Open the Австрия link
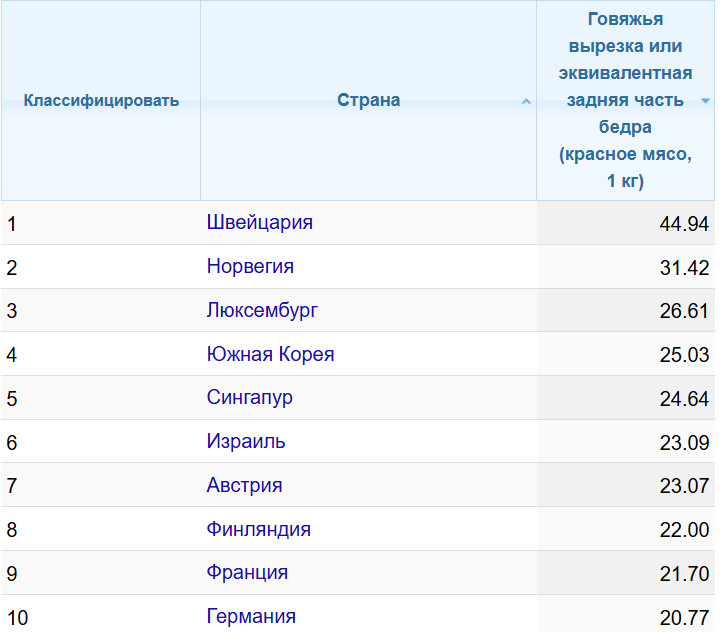 coord(244,485)
